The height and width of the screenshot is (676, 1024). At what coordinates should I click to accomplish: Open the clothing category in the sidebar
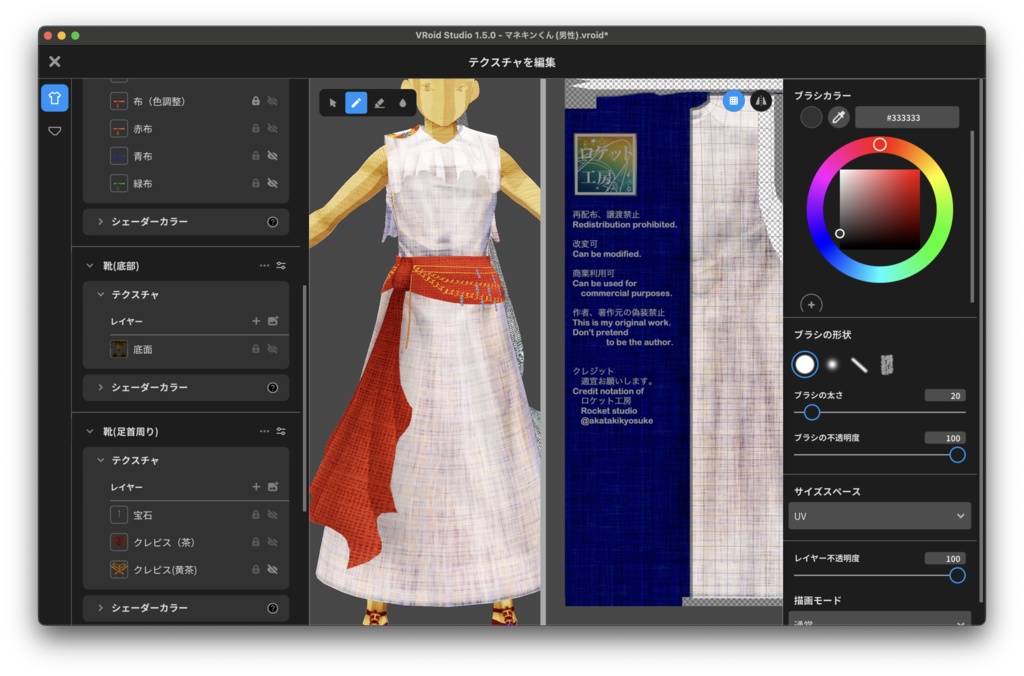pyautogui.click(x=55, y=98)
